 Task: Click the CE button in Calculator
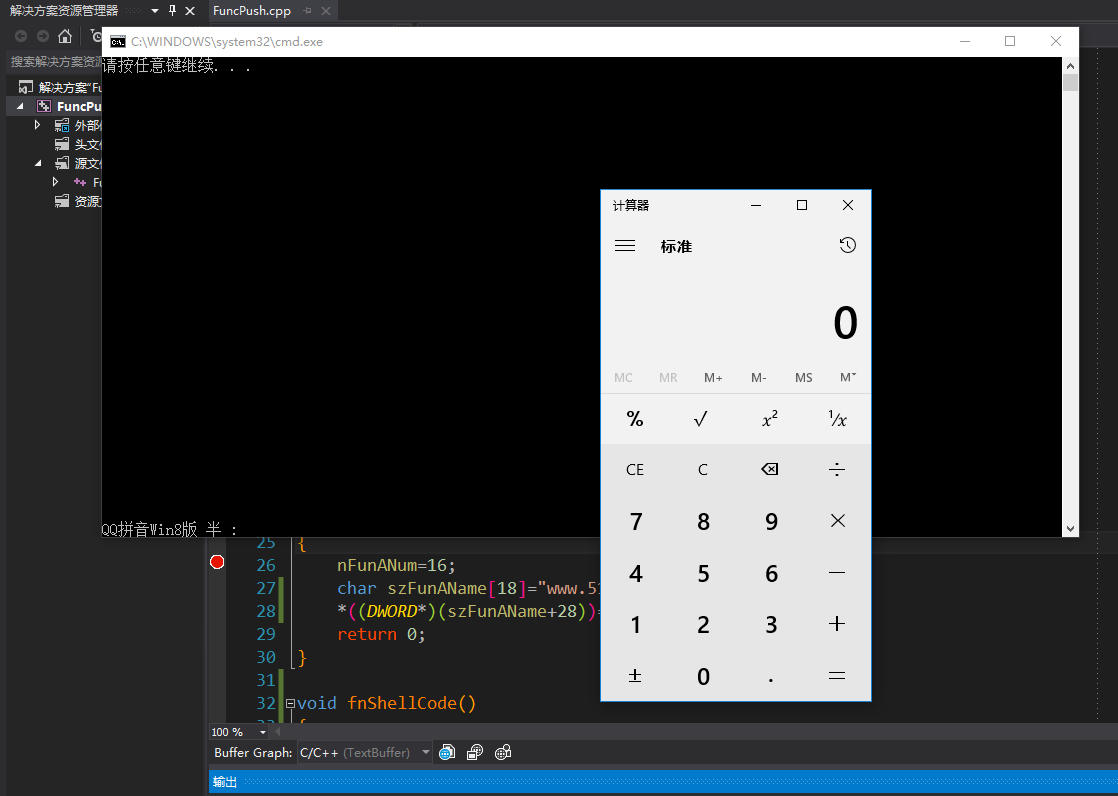point(635,469)
